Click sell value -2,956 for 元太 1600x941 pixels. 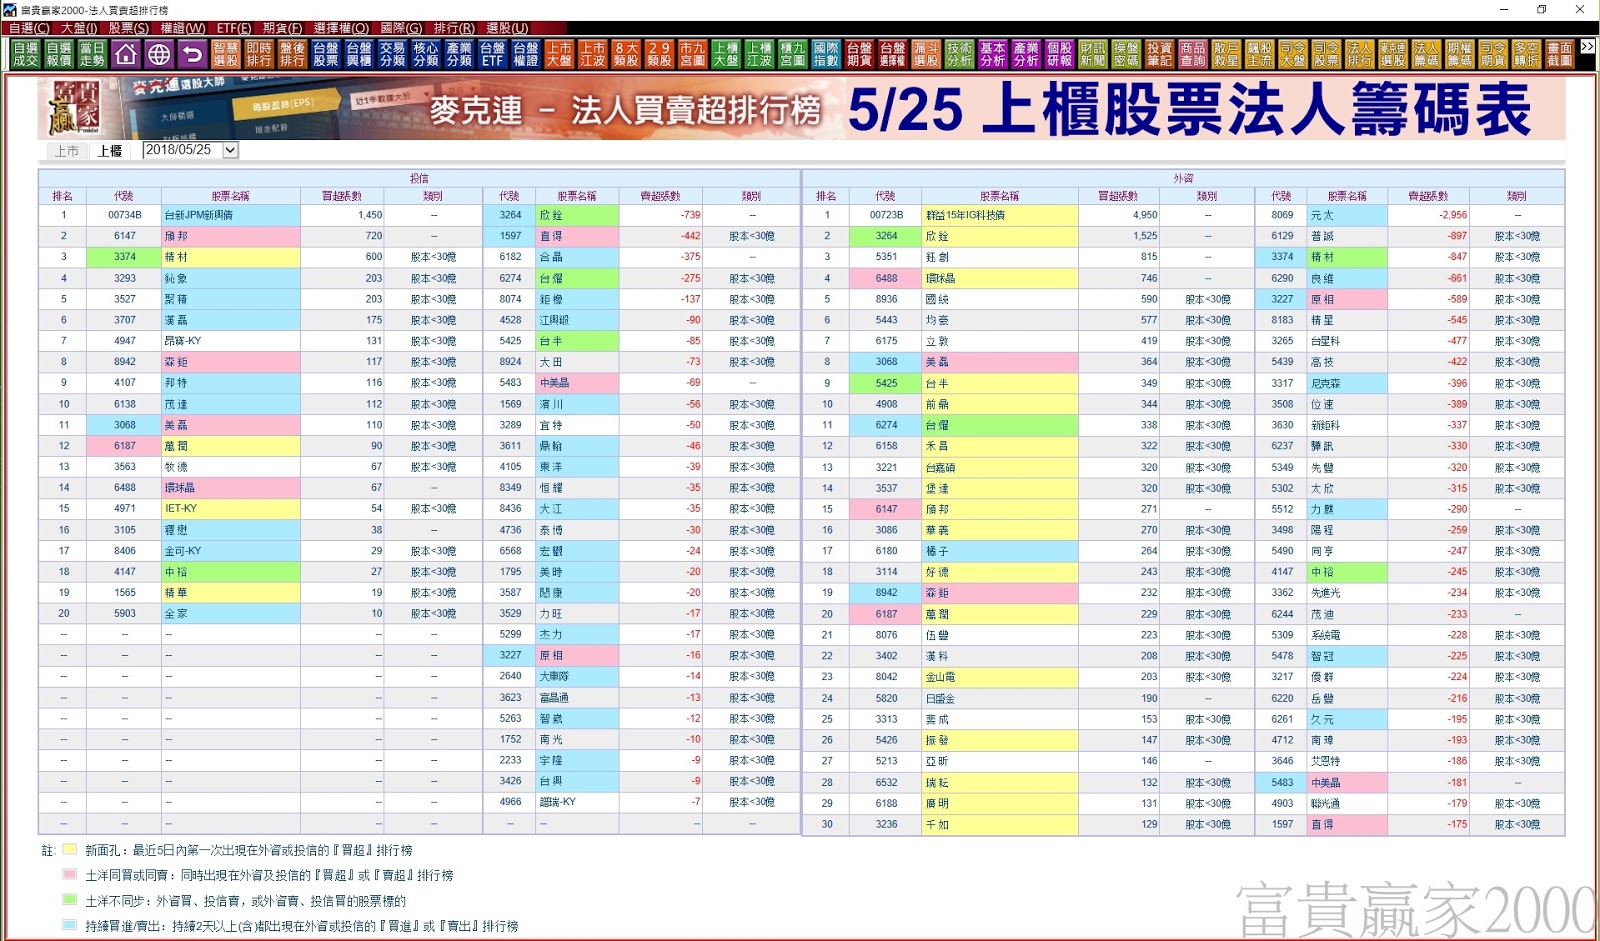coord(1428,215)
